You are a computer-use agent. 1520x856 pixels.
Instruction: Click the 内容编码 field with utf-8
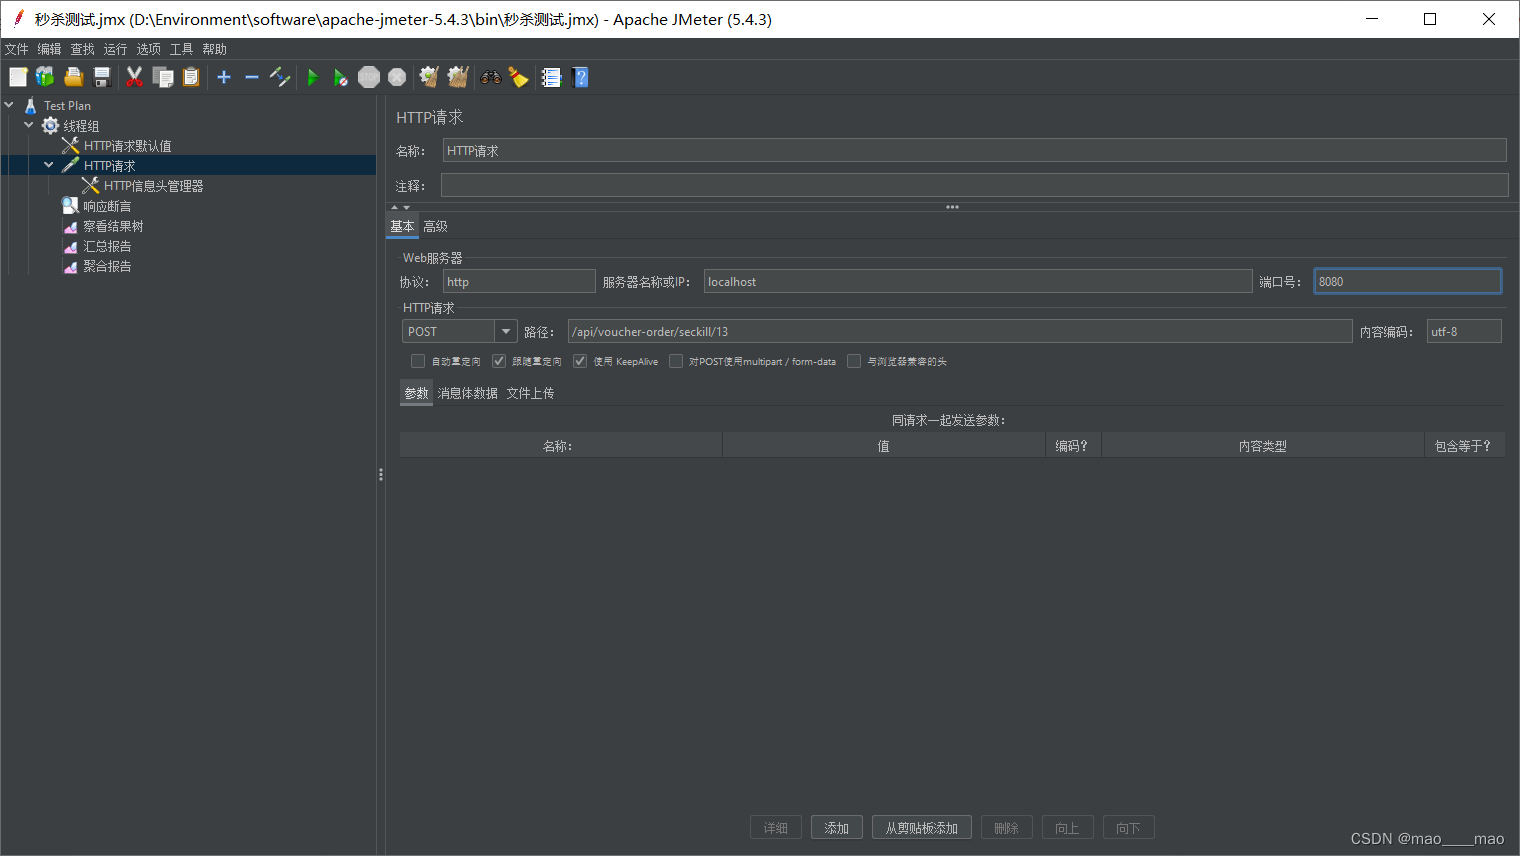coord(1464,331)
